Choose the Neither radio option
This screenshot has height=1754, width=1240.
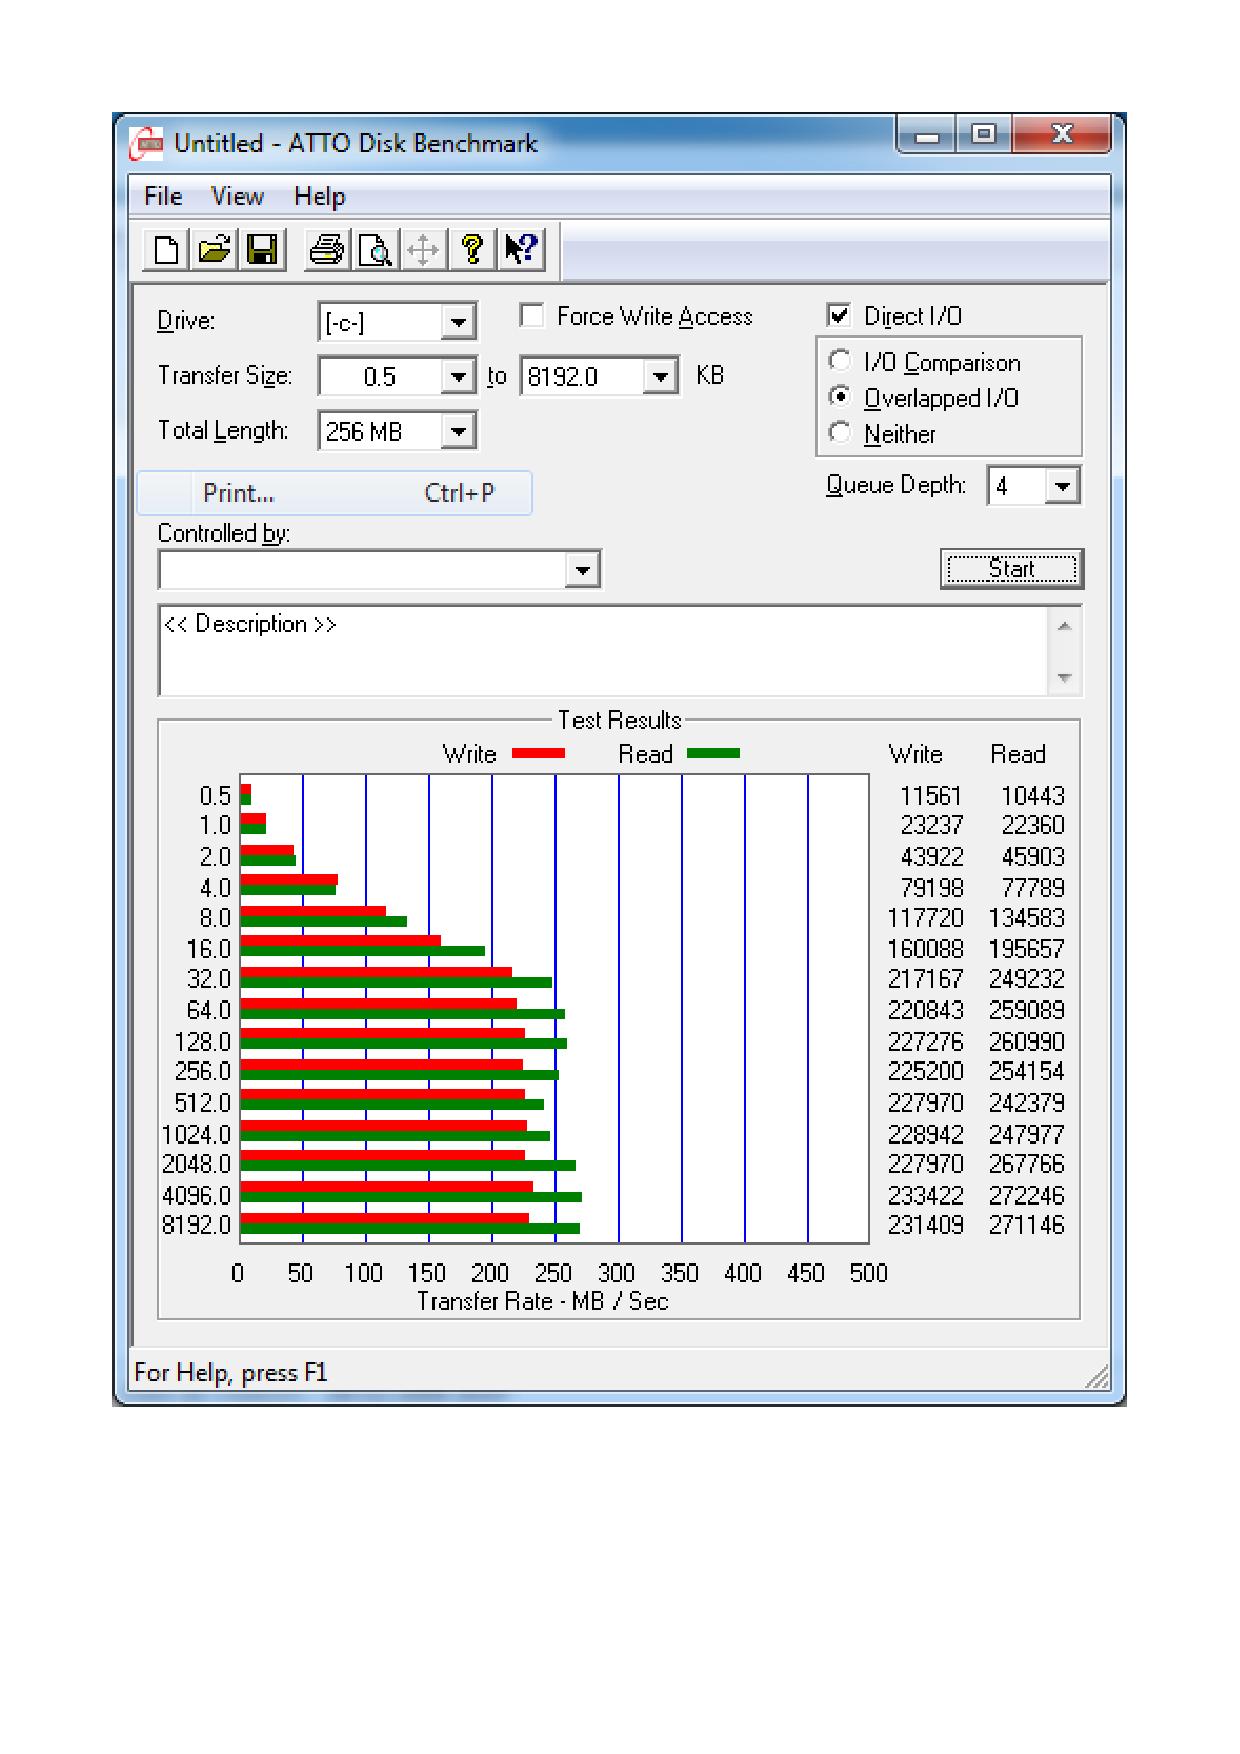pyautogui.click(x=840, y=433)
